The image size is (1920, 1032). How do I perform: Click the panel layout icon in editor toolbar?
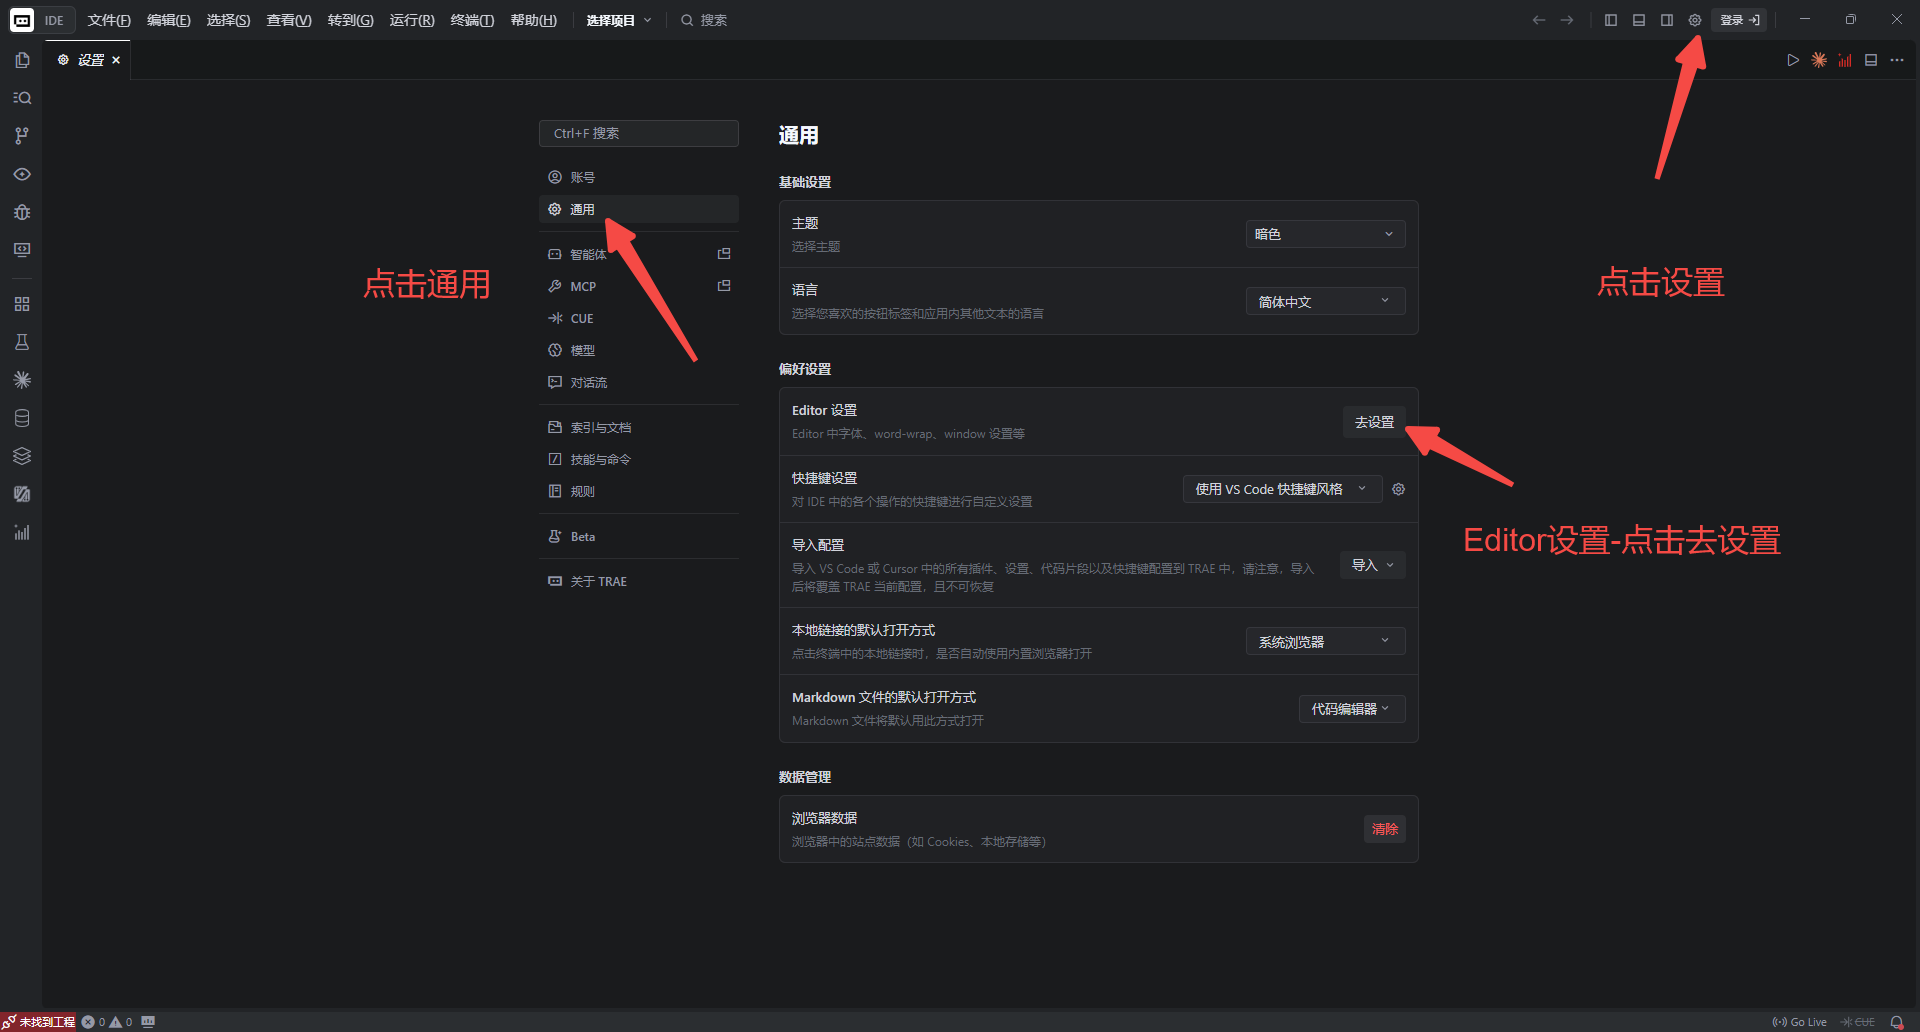coord(1871,60)
